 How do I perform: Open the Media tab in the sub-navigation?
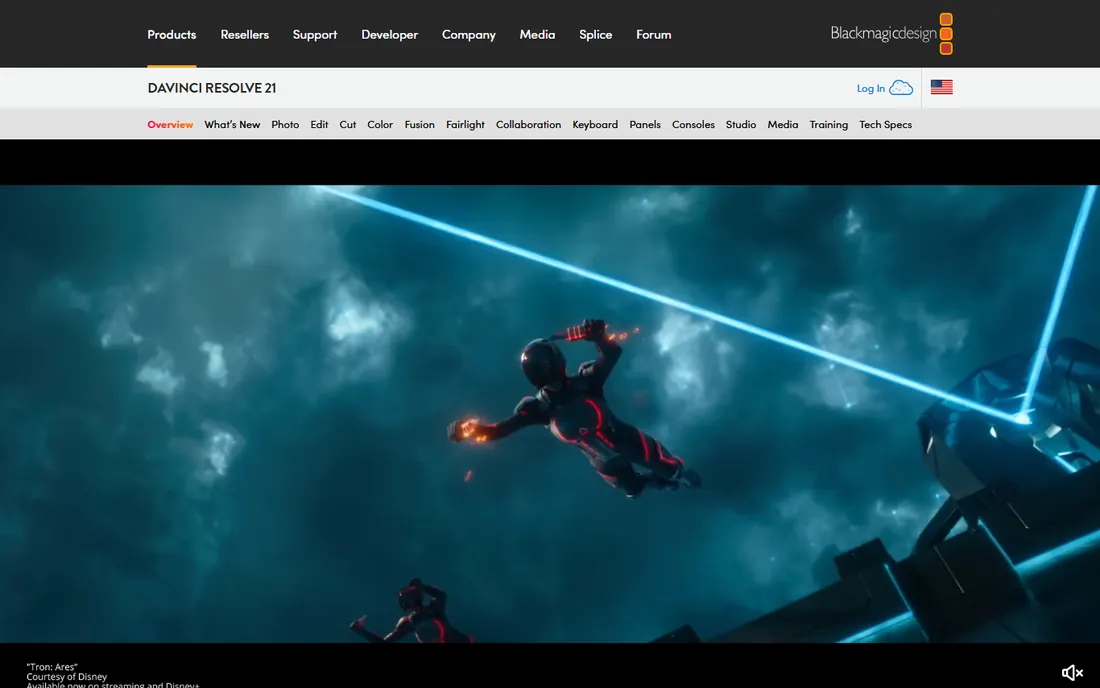(783, 124)
